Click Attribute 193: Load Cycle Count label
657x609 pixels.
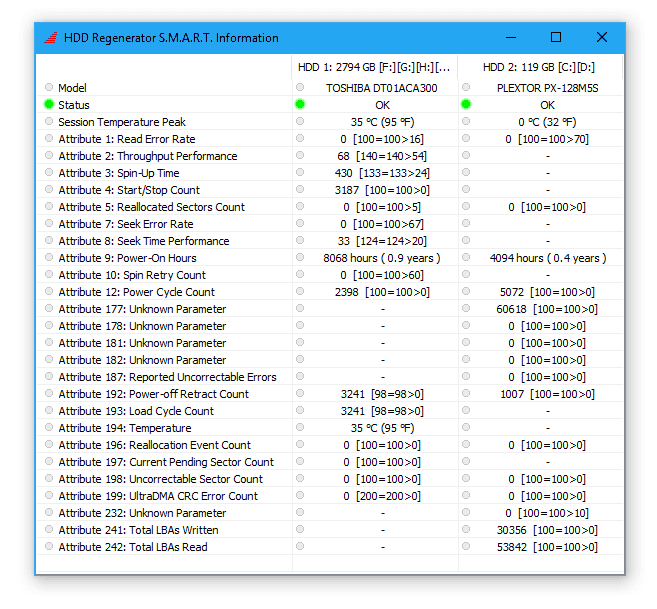[136, 411]
